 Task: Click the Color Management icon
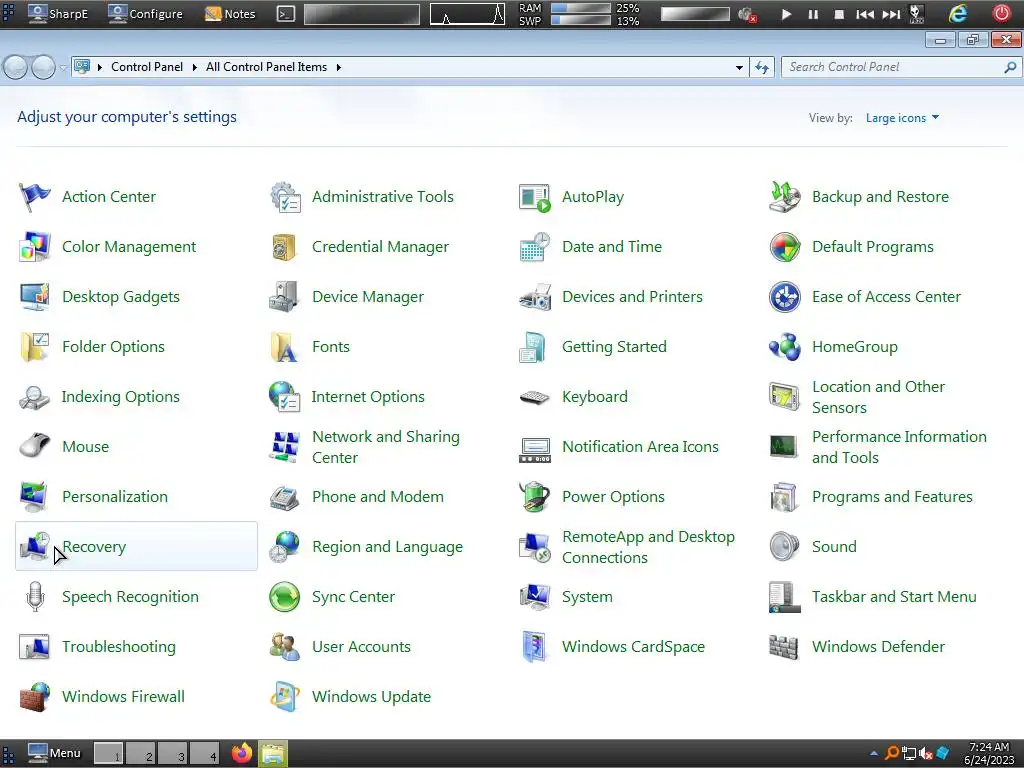(34, 247)
